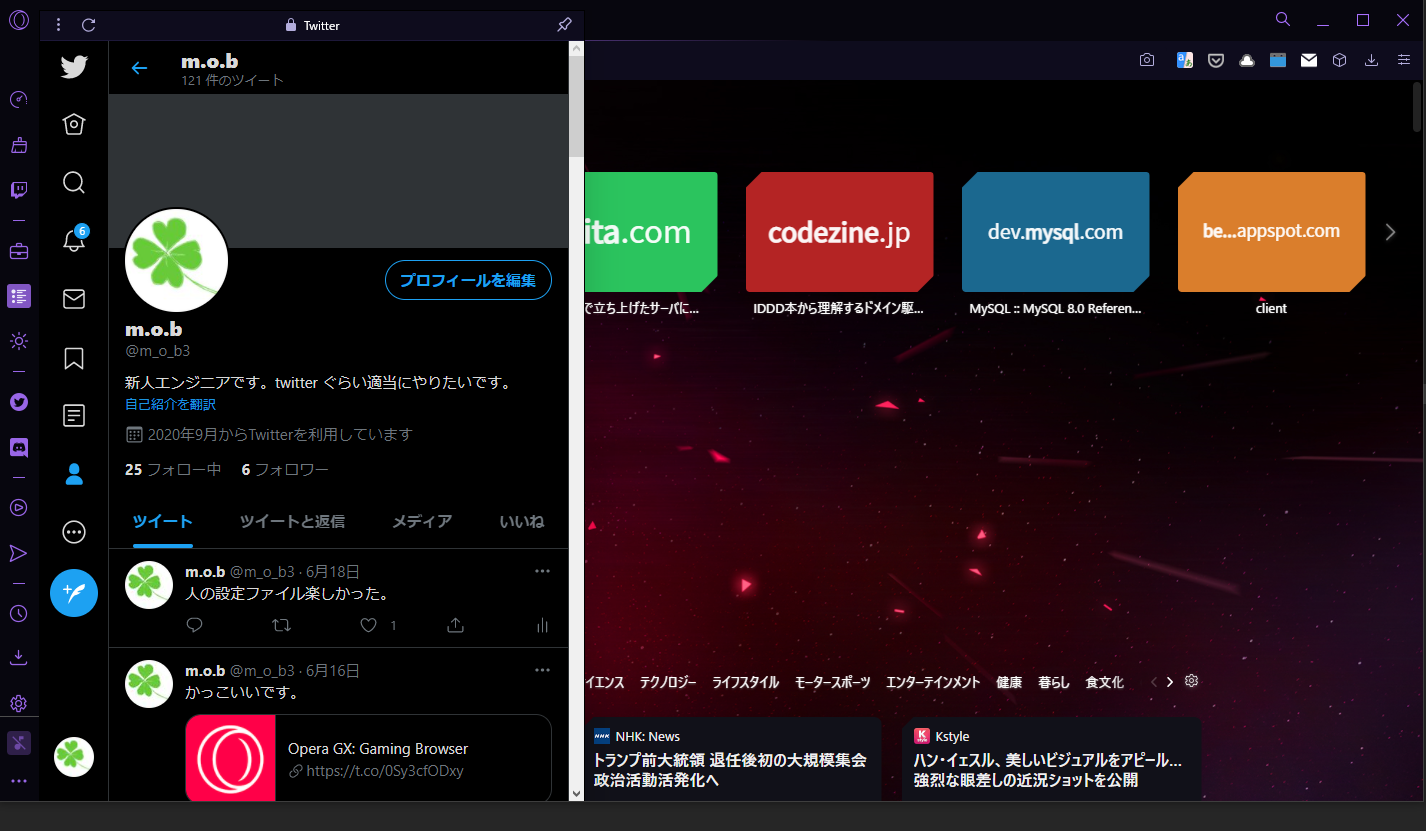Click the Twitter panel vertical scrollbar
This screenshot has height=831, width=1426.
tap(576, 420)
